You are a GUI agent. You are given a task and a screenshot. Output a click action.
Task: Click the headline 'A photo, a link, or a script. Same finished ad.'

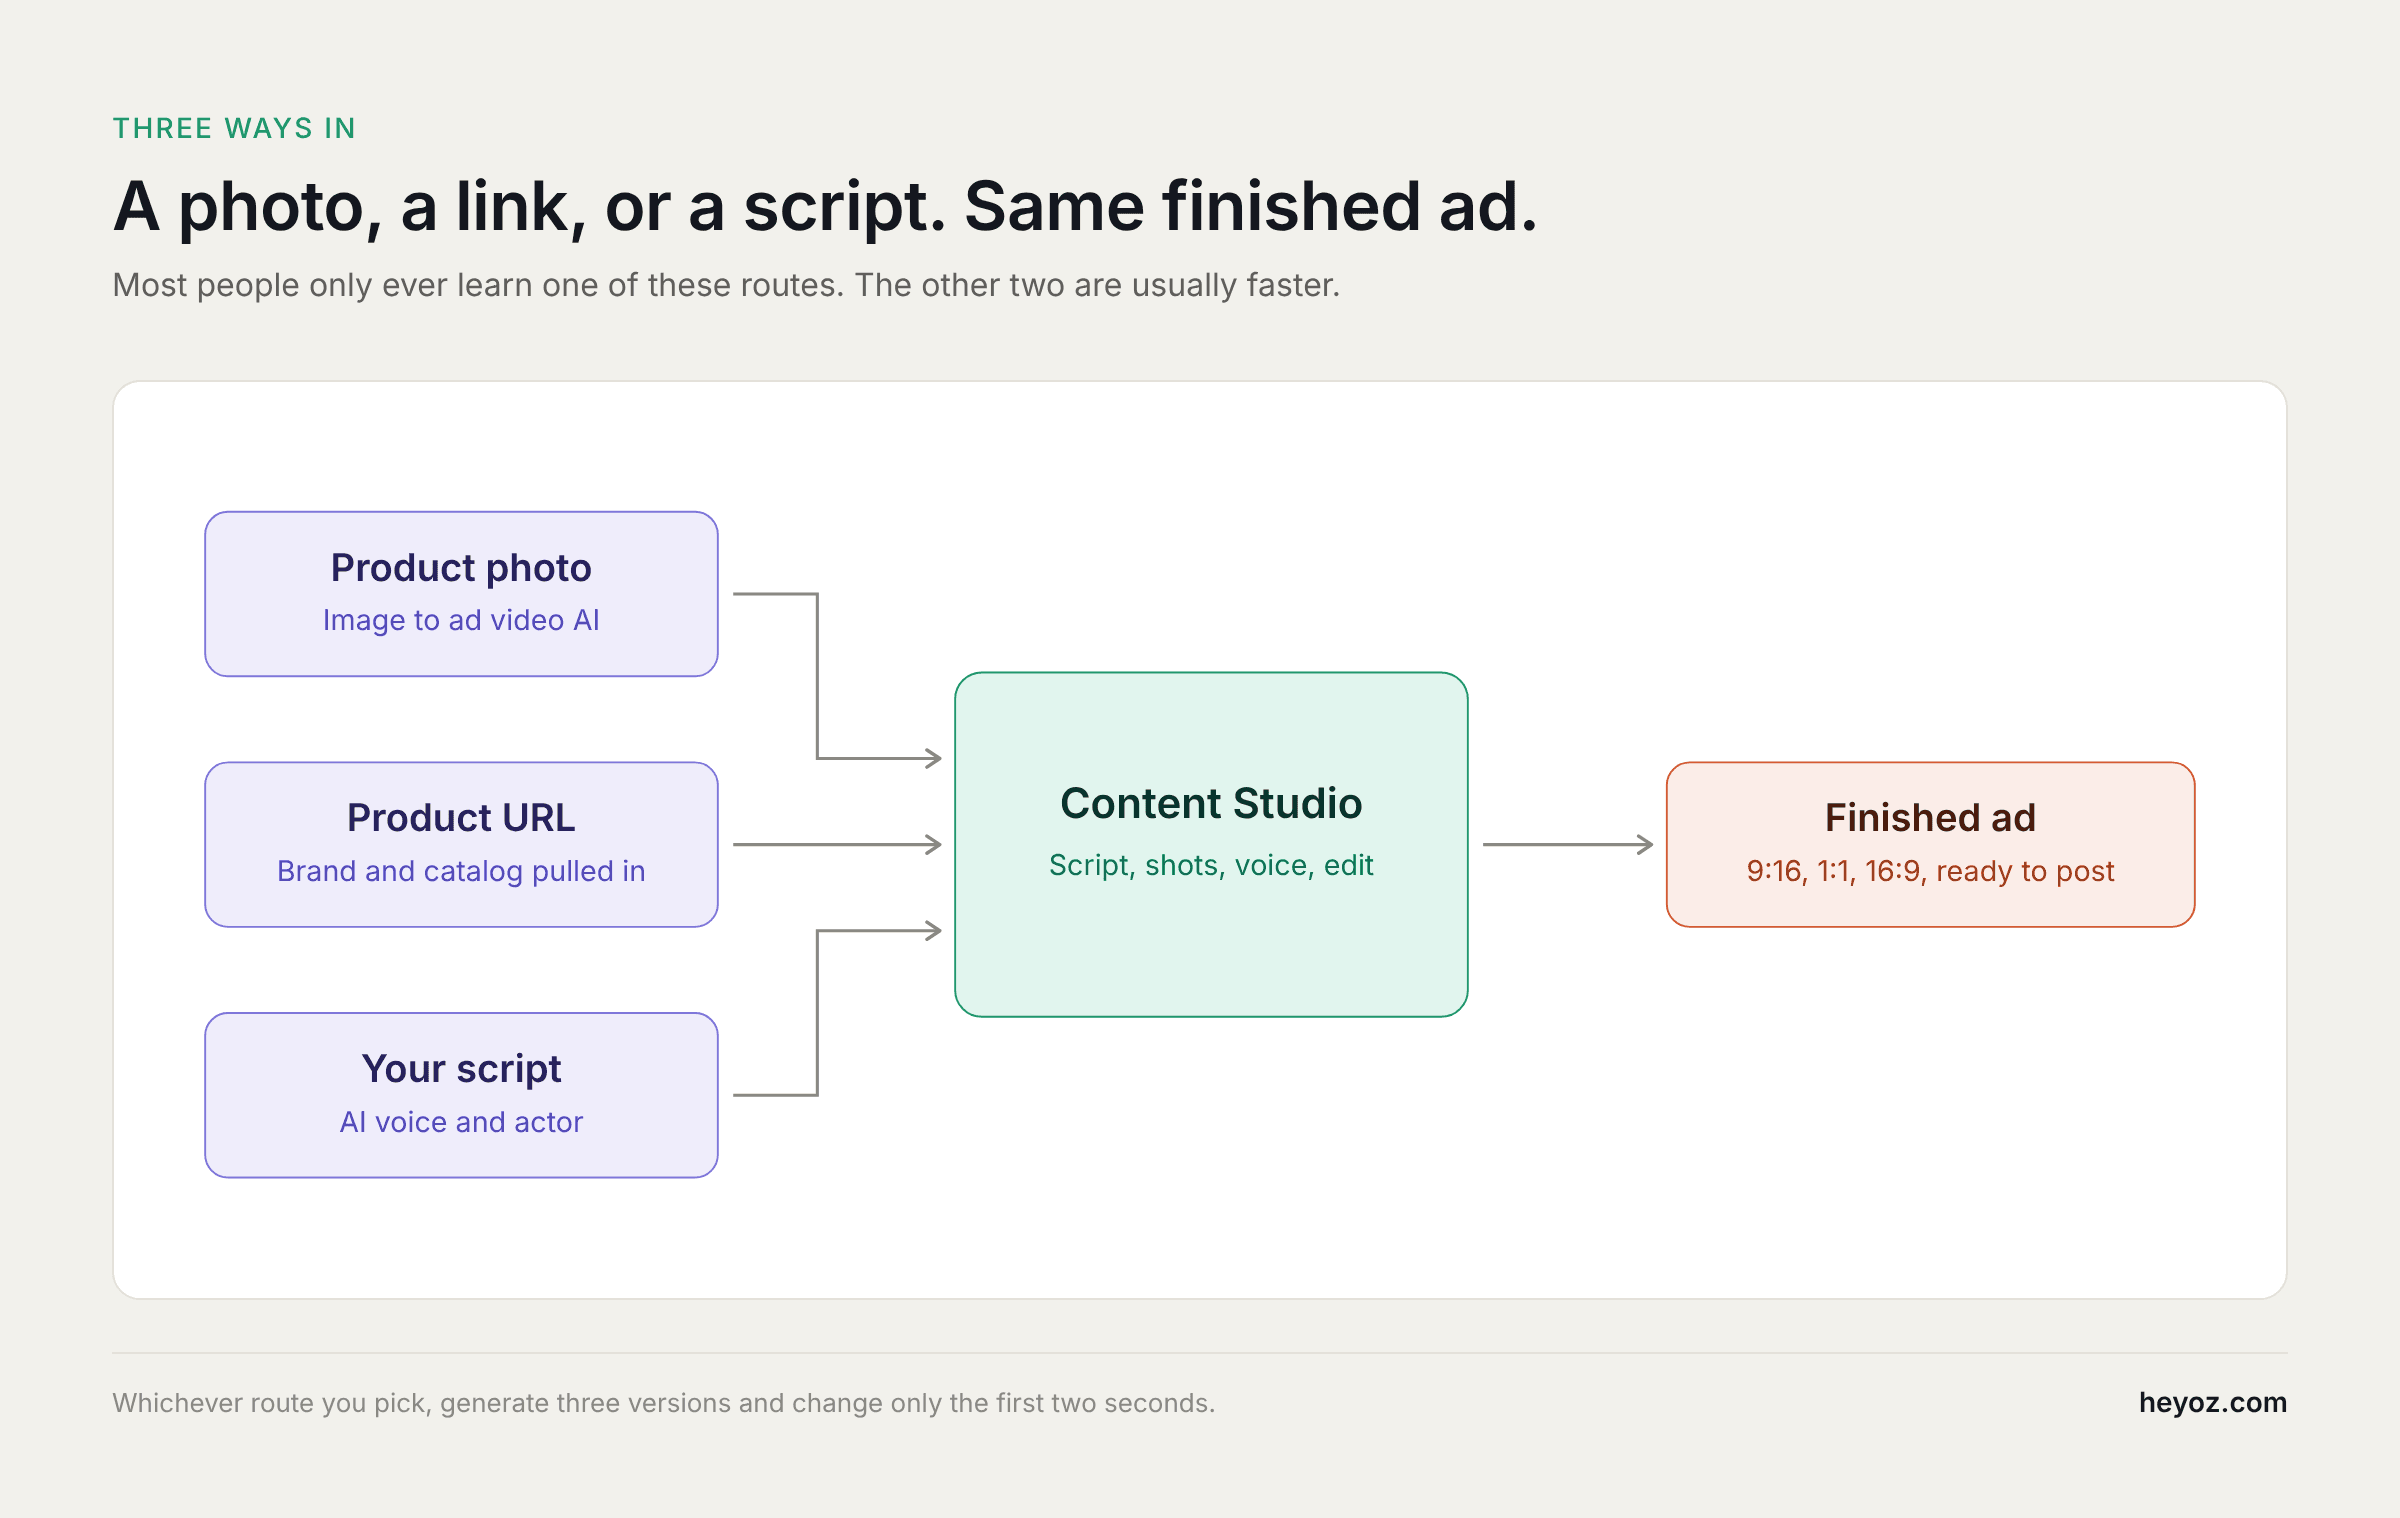click(x=825, y=208)
